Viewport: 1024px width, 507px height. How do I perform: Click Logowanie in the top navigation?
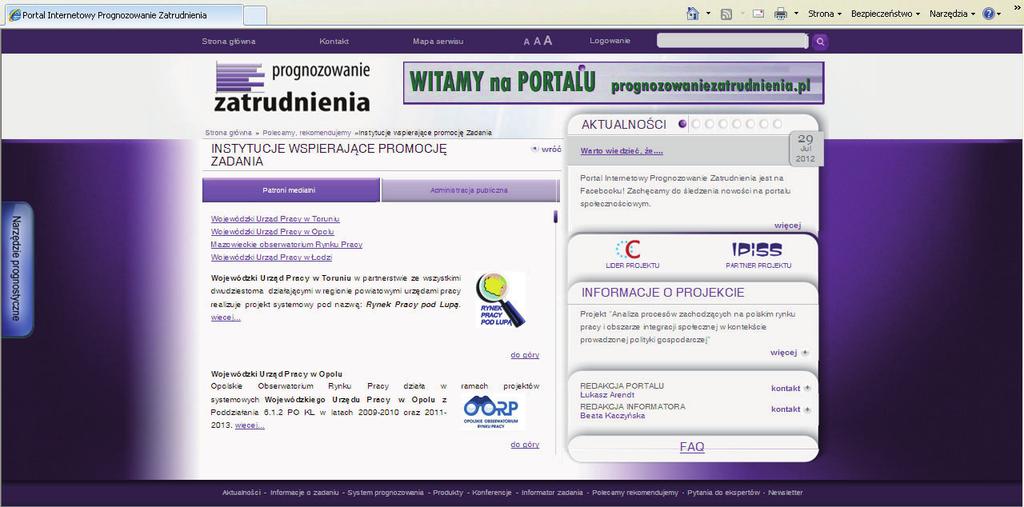(x=610, y=41)
